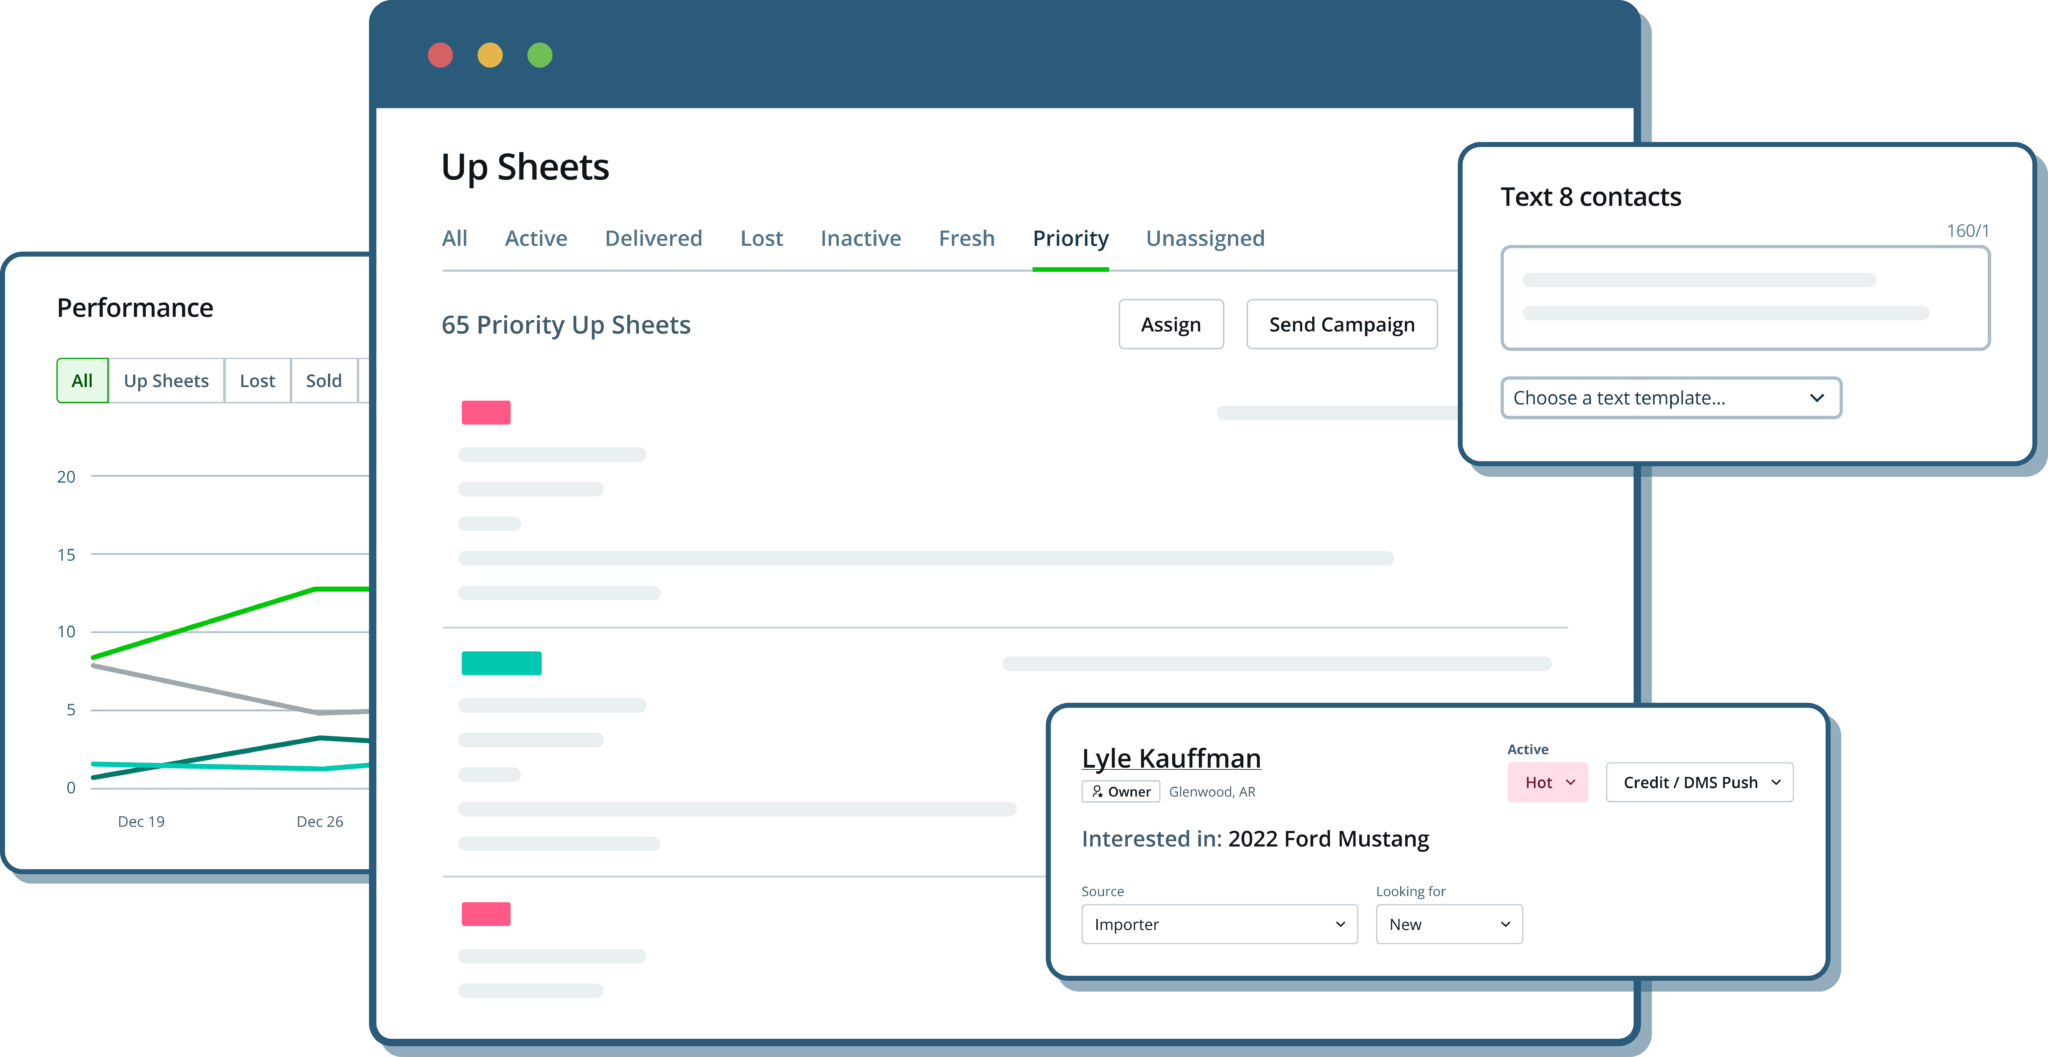Switch to the All up sheets tab

tap(455, 238)
